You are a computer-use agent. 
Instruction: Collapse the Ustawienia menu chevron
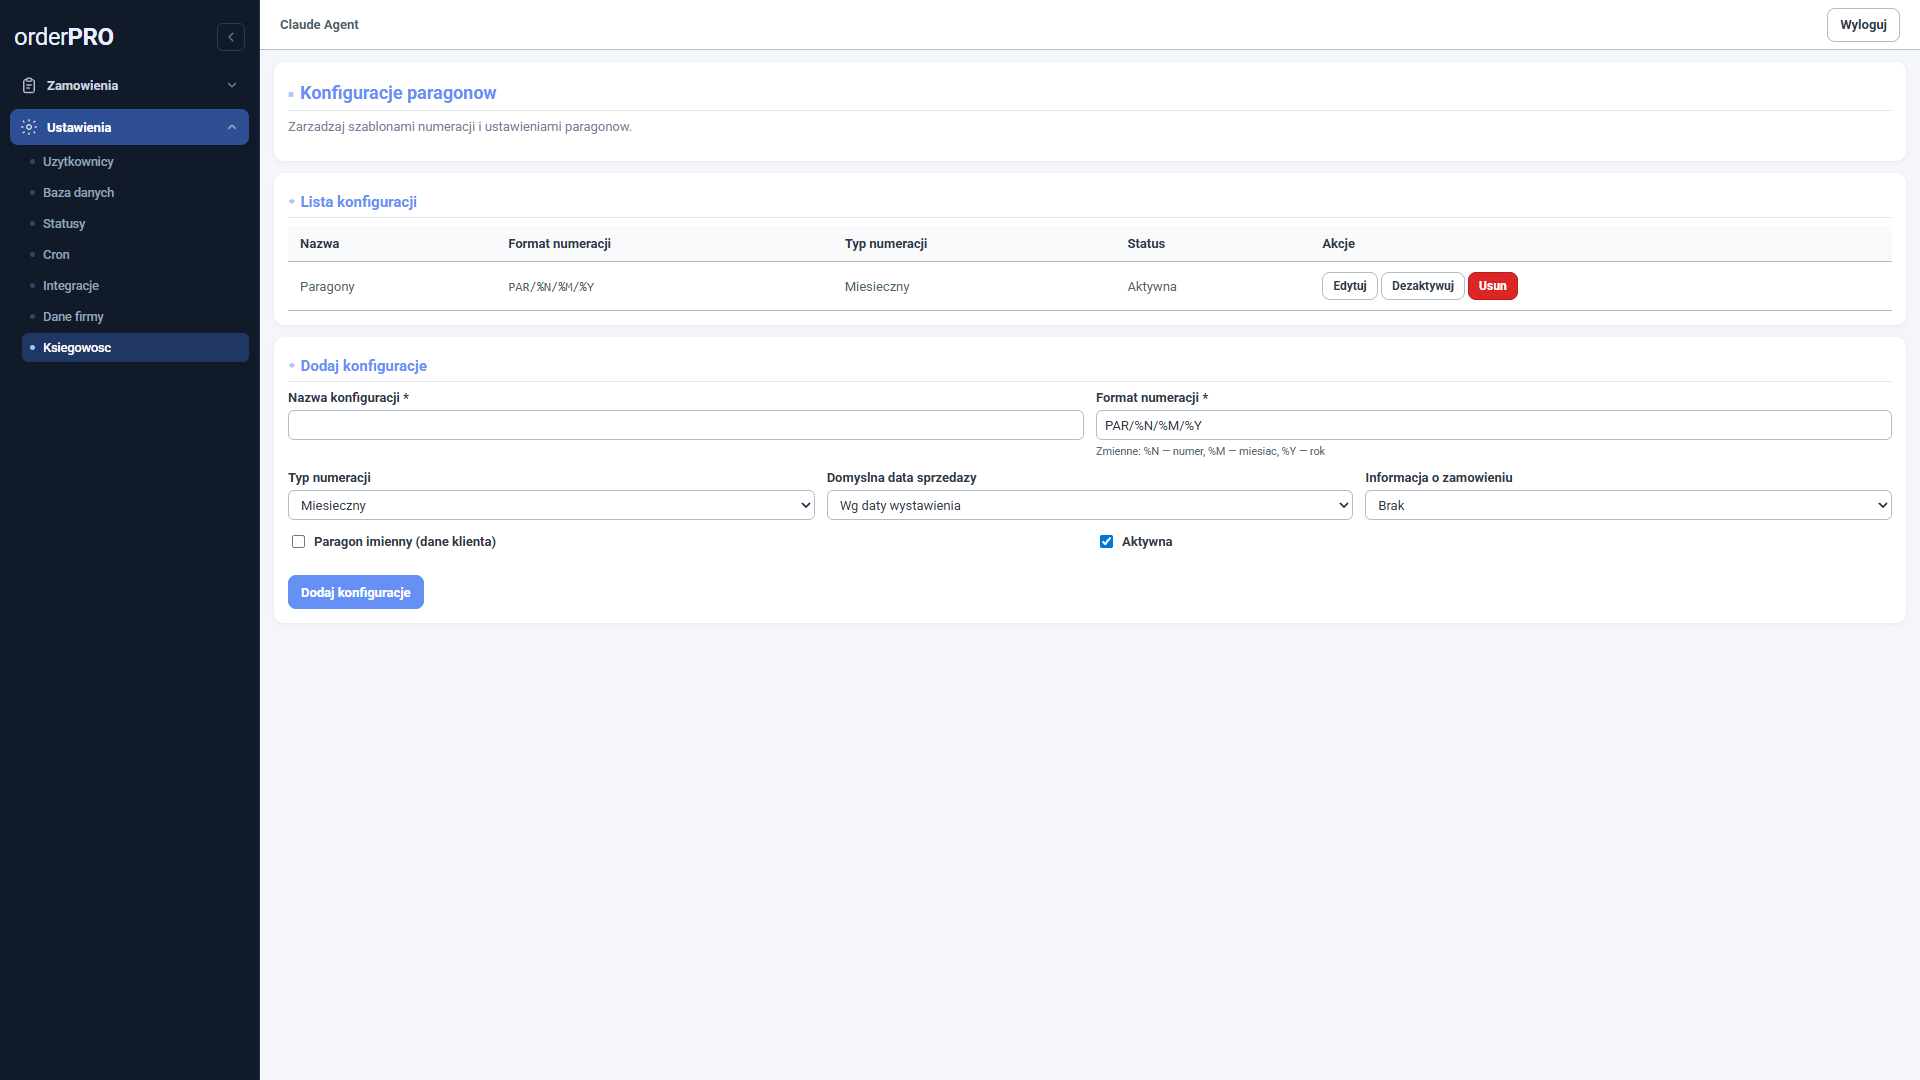(232, 127)
